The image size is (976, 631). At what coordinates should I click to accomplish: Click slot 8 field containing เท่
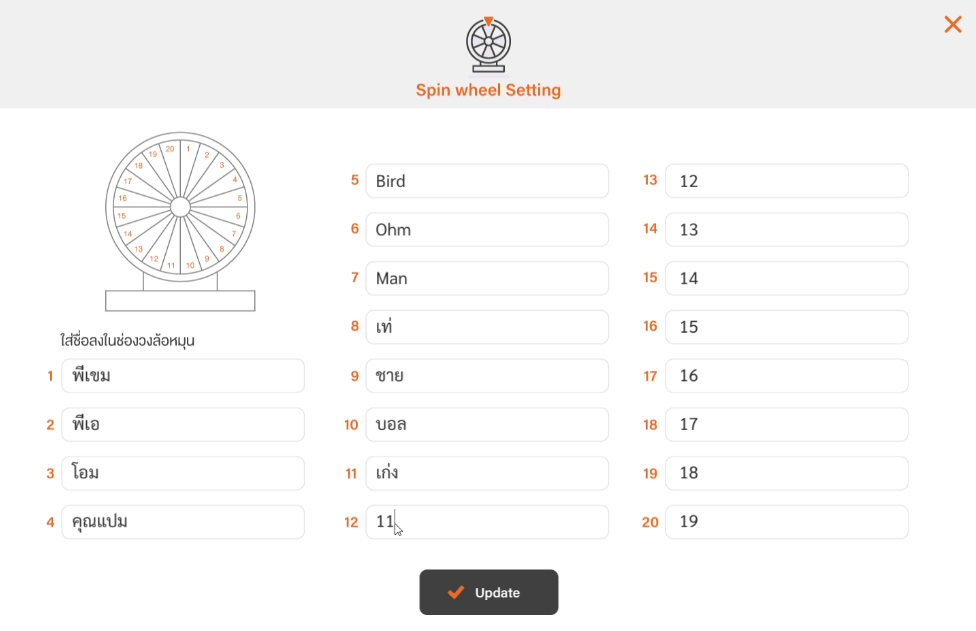click(487, 327)
